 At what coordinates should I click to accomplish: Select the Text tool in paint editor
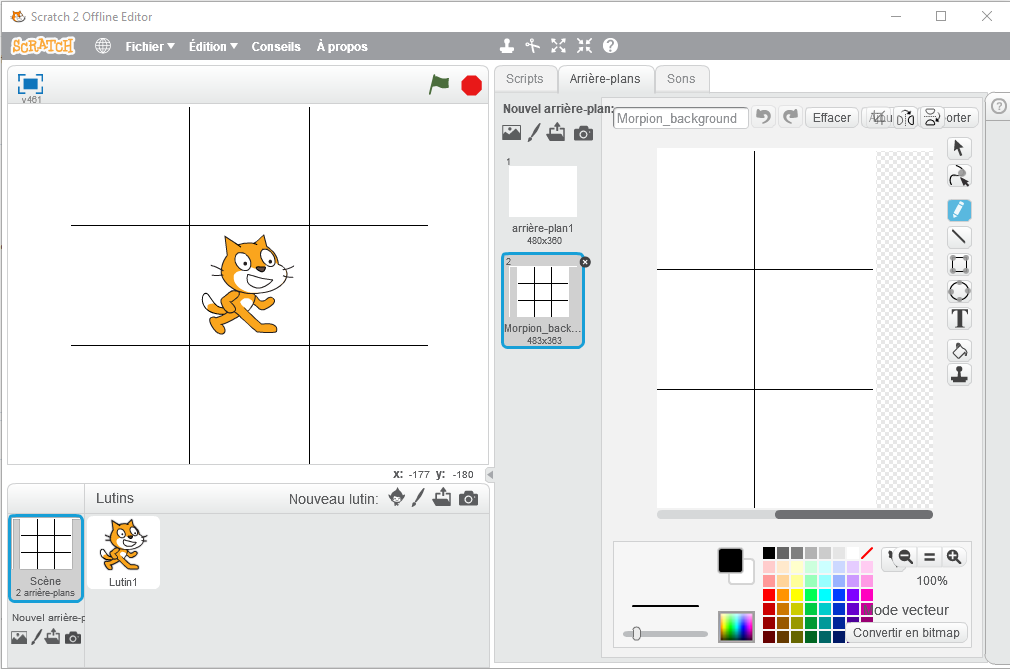[959, 319]
